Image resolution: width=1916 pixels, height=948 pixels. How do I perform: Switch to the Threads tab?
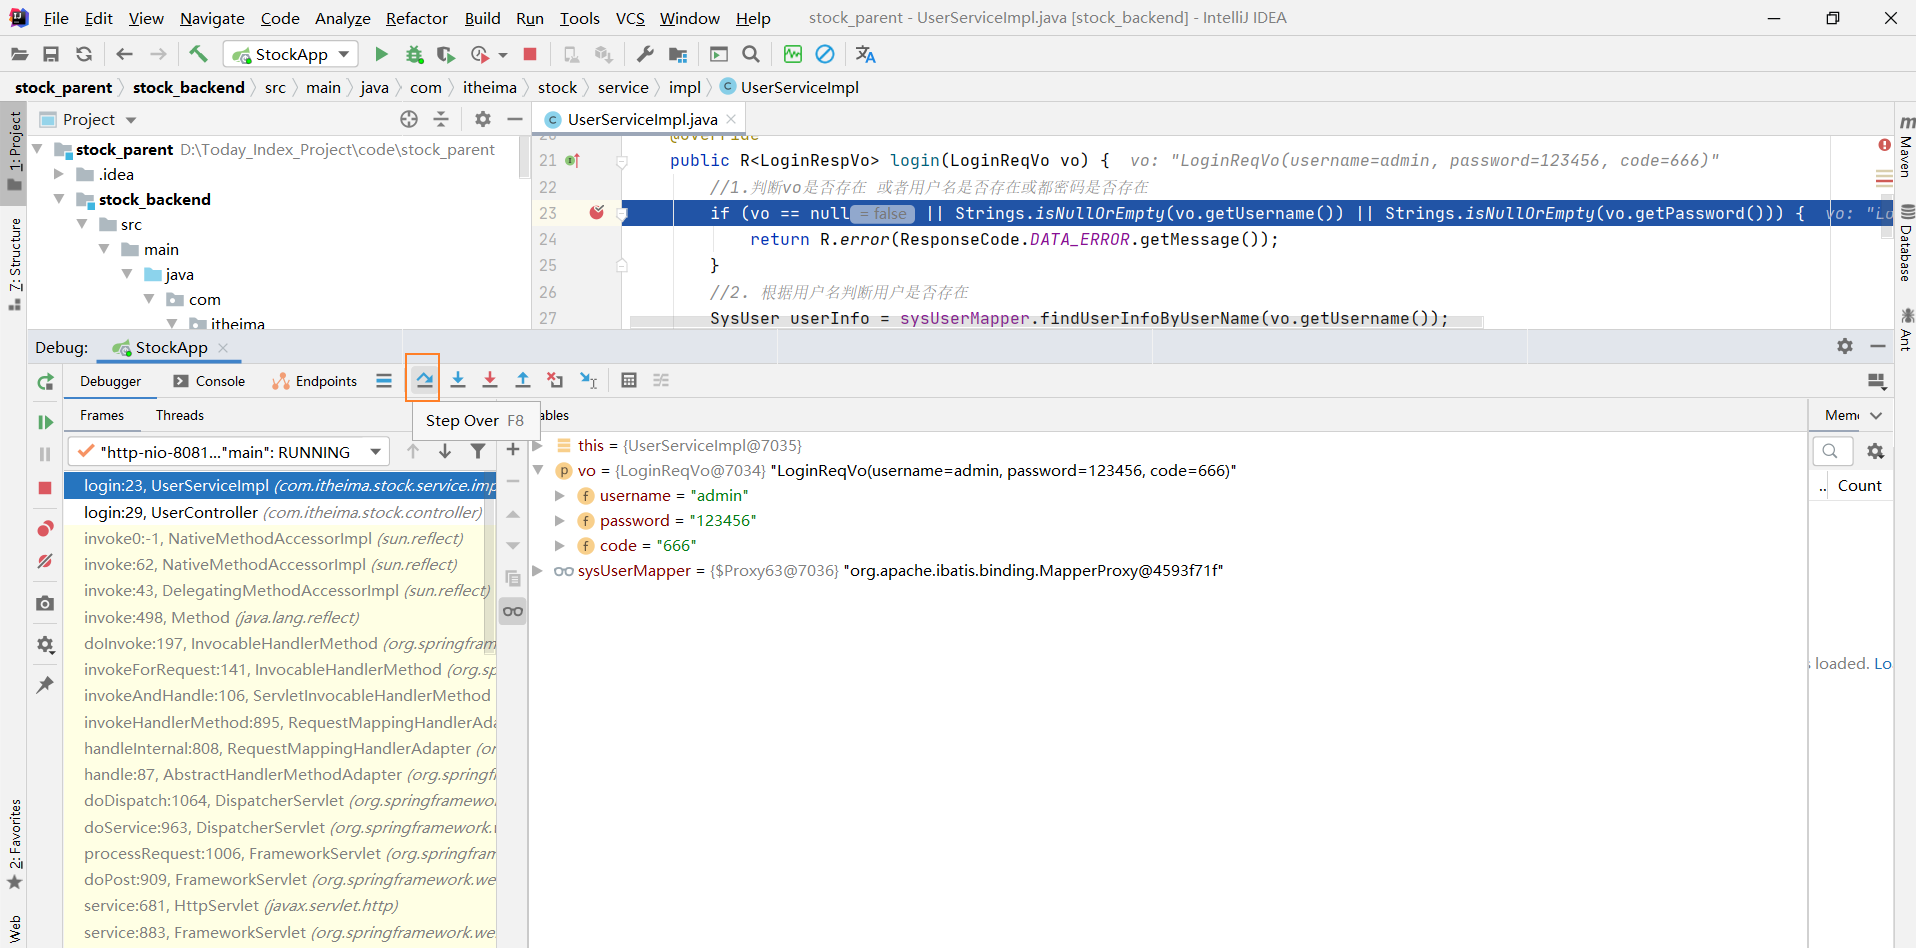pyautogui.click(x=180, y=415)
